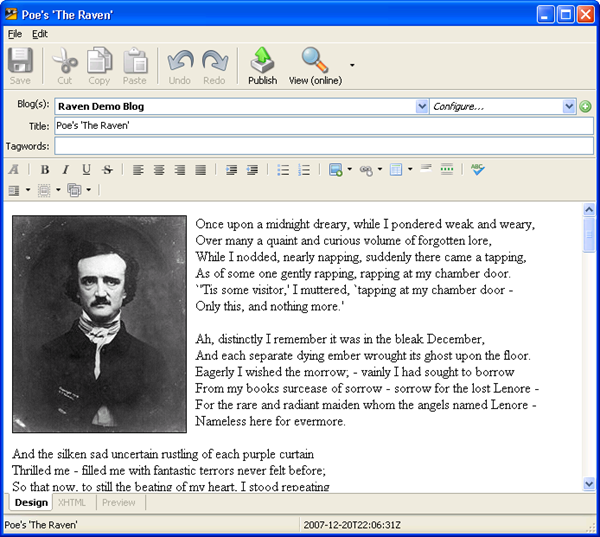
Task: Click the Tagwords input field
Action: point(323,146)
